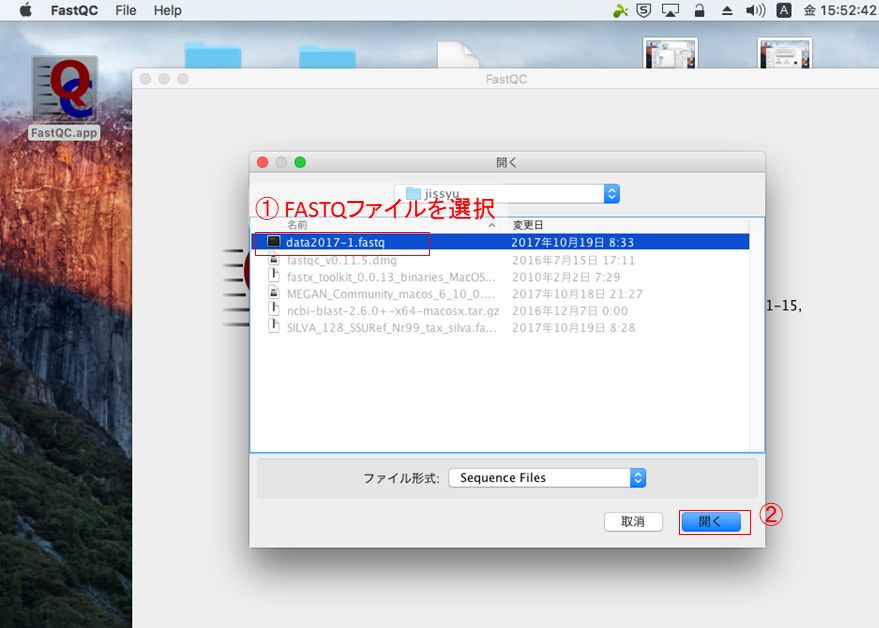
Task: Select the right screenshot thumbnail on desktop
Action: (785, 53)
